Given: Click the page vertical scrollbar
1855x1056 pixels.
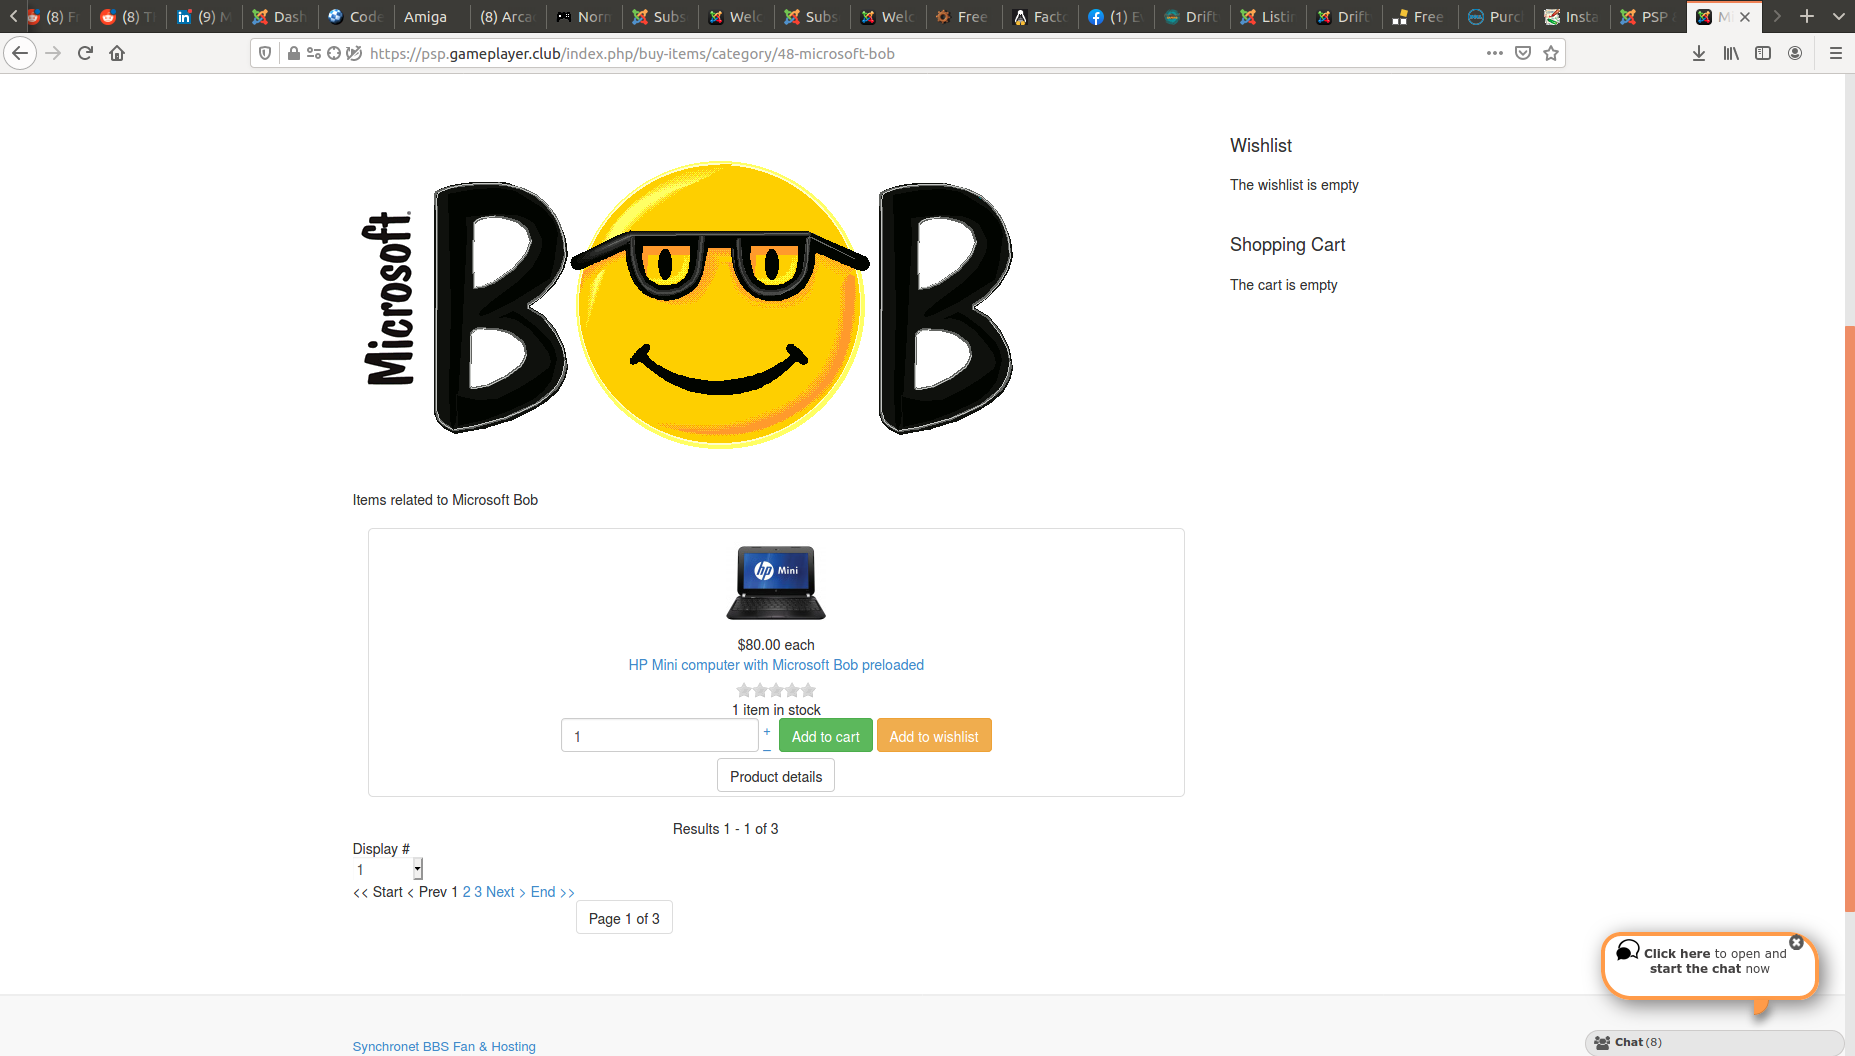Looking at the screenshot, I should 1850,618.
